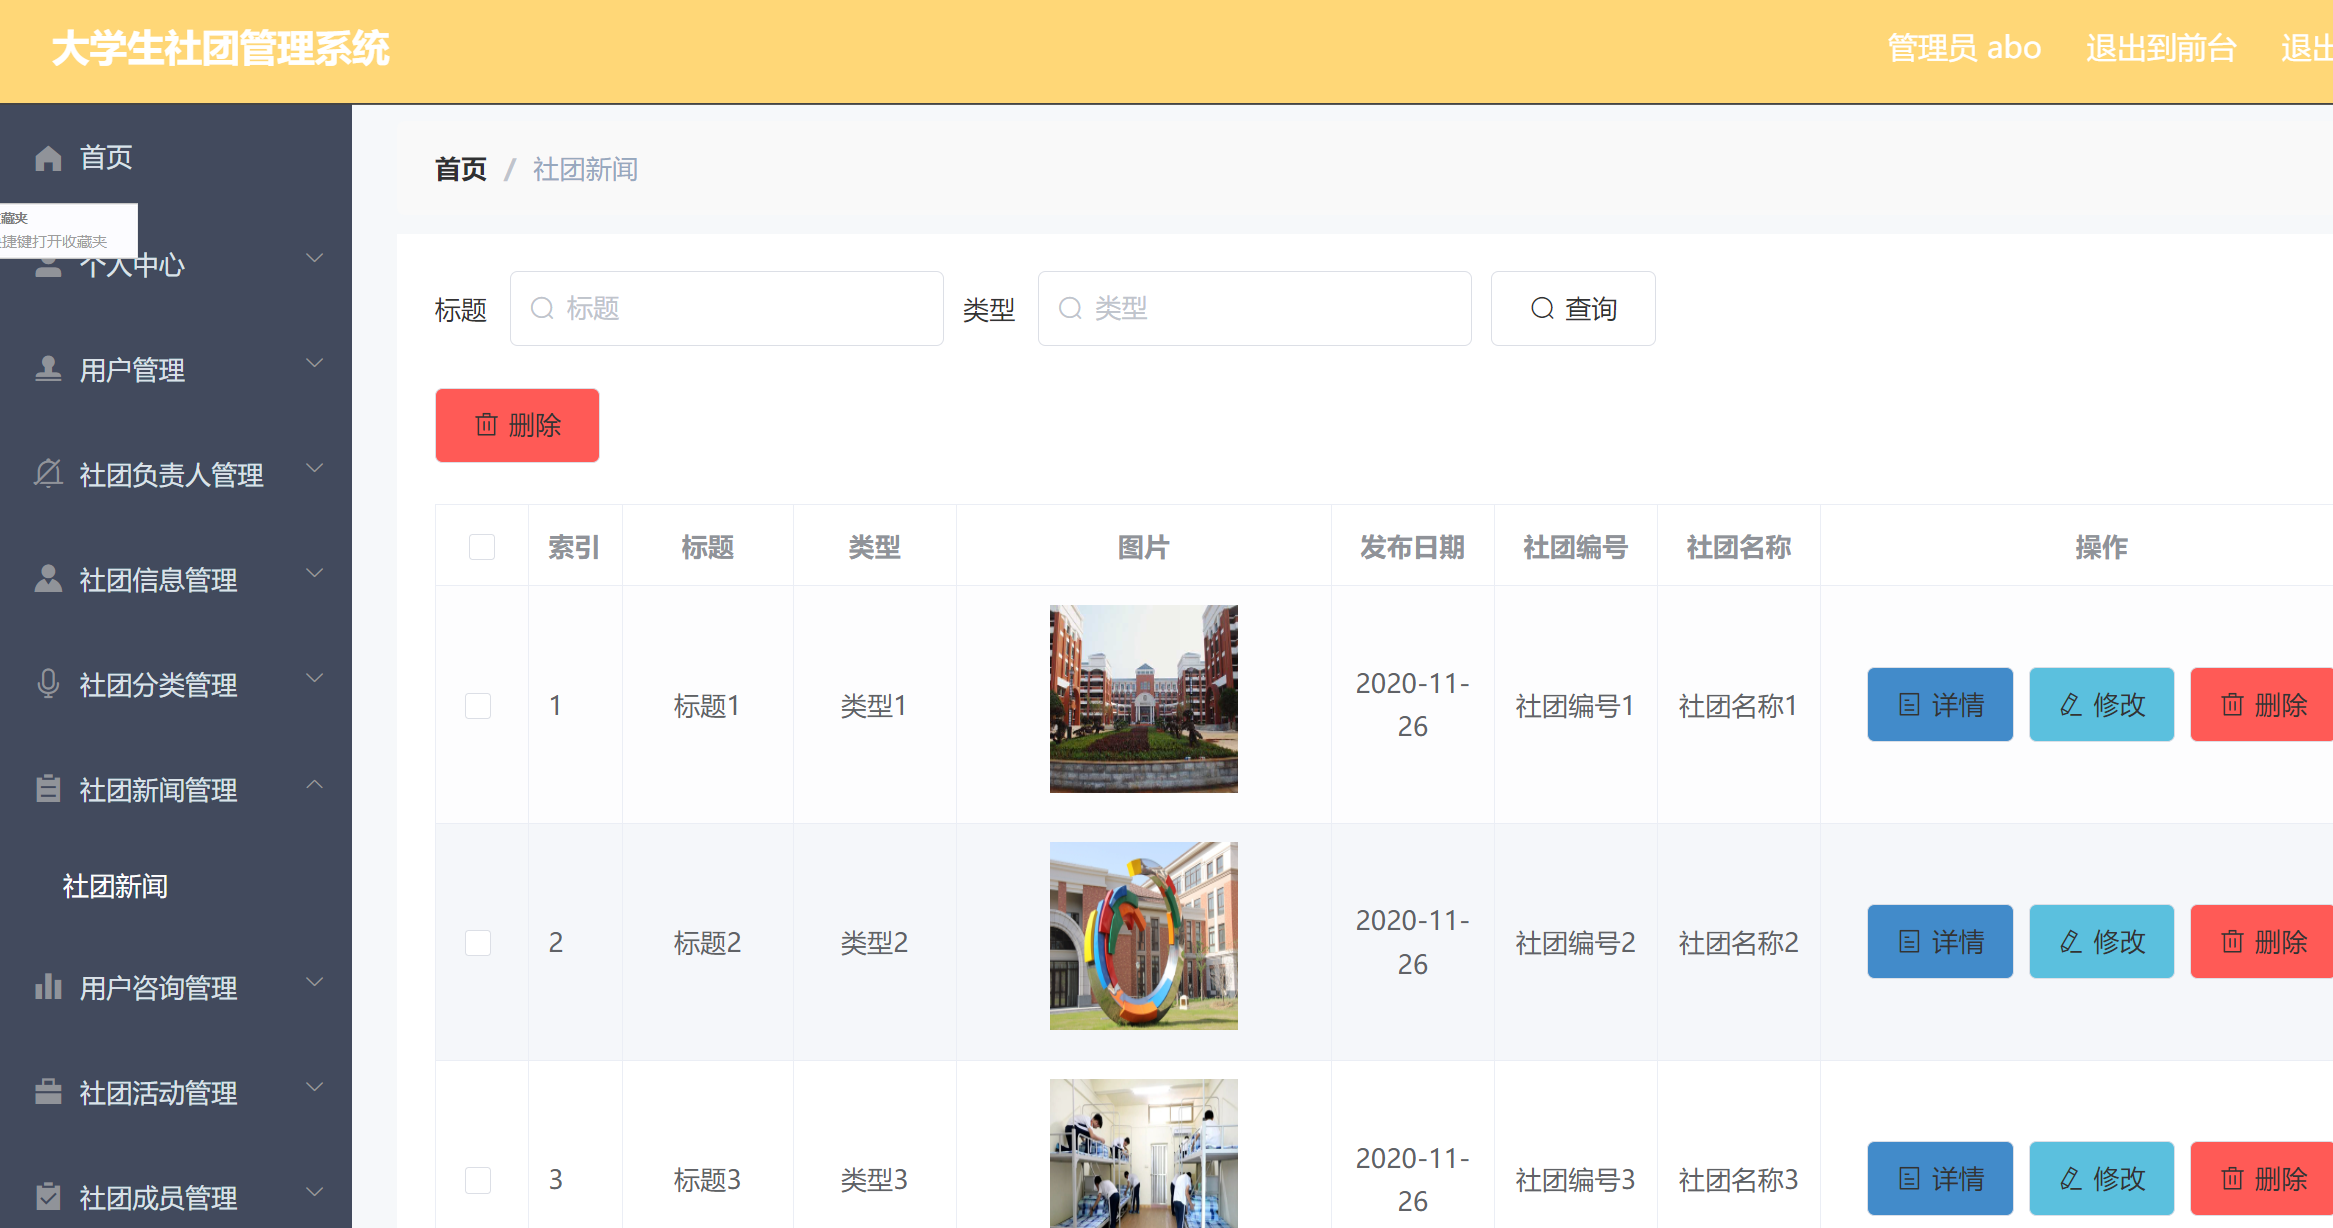Check the checkbox for row 标题3

click(x=478, y=1180)
